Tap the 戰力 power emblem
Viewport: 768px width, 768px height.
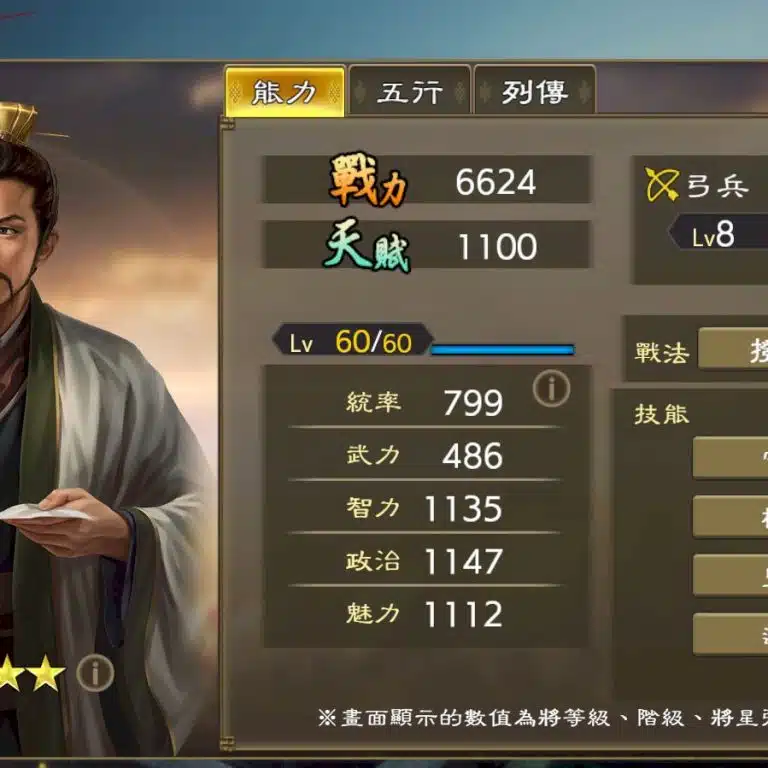click(x=368, y=180)
